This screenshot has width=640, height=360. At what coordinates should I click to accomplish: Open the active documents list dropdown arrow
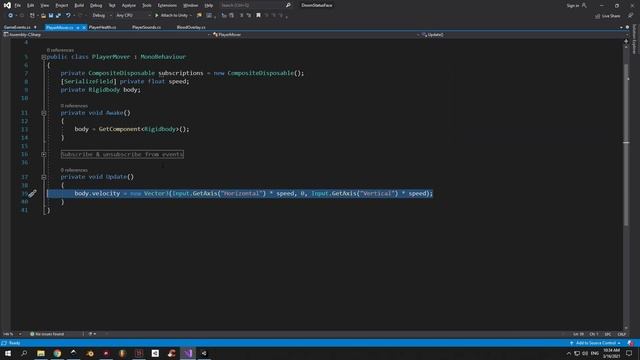click(x=621, y=27)
